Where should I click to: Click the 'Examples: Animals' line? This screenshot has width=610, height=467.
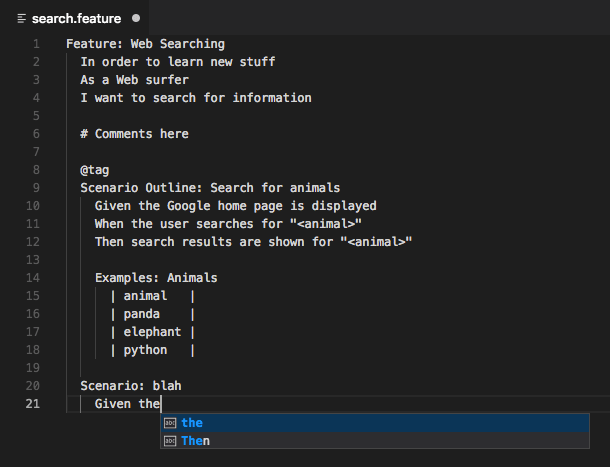156,278
